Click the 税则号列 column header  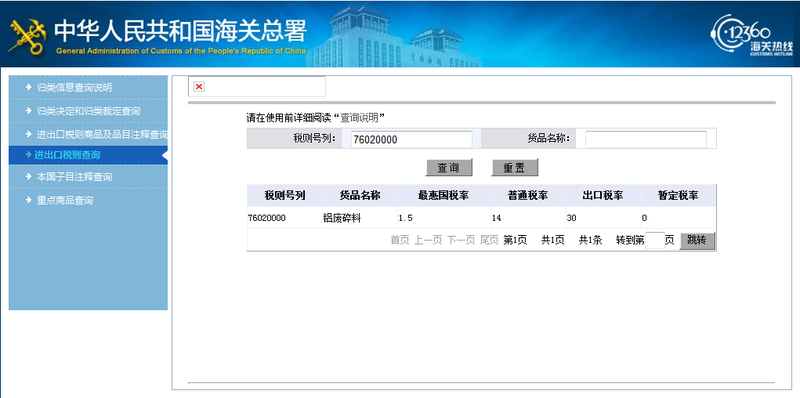point(285,195)
